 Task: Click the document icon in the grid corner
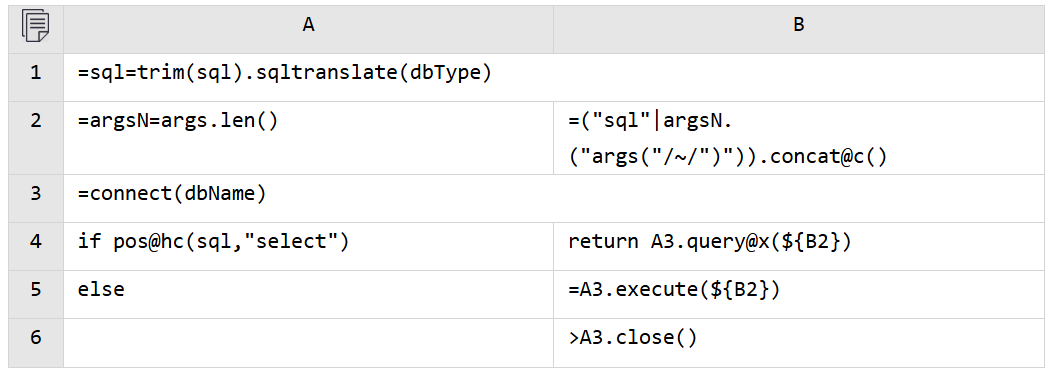pos(35,27)
